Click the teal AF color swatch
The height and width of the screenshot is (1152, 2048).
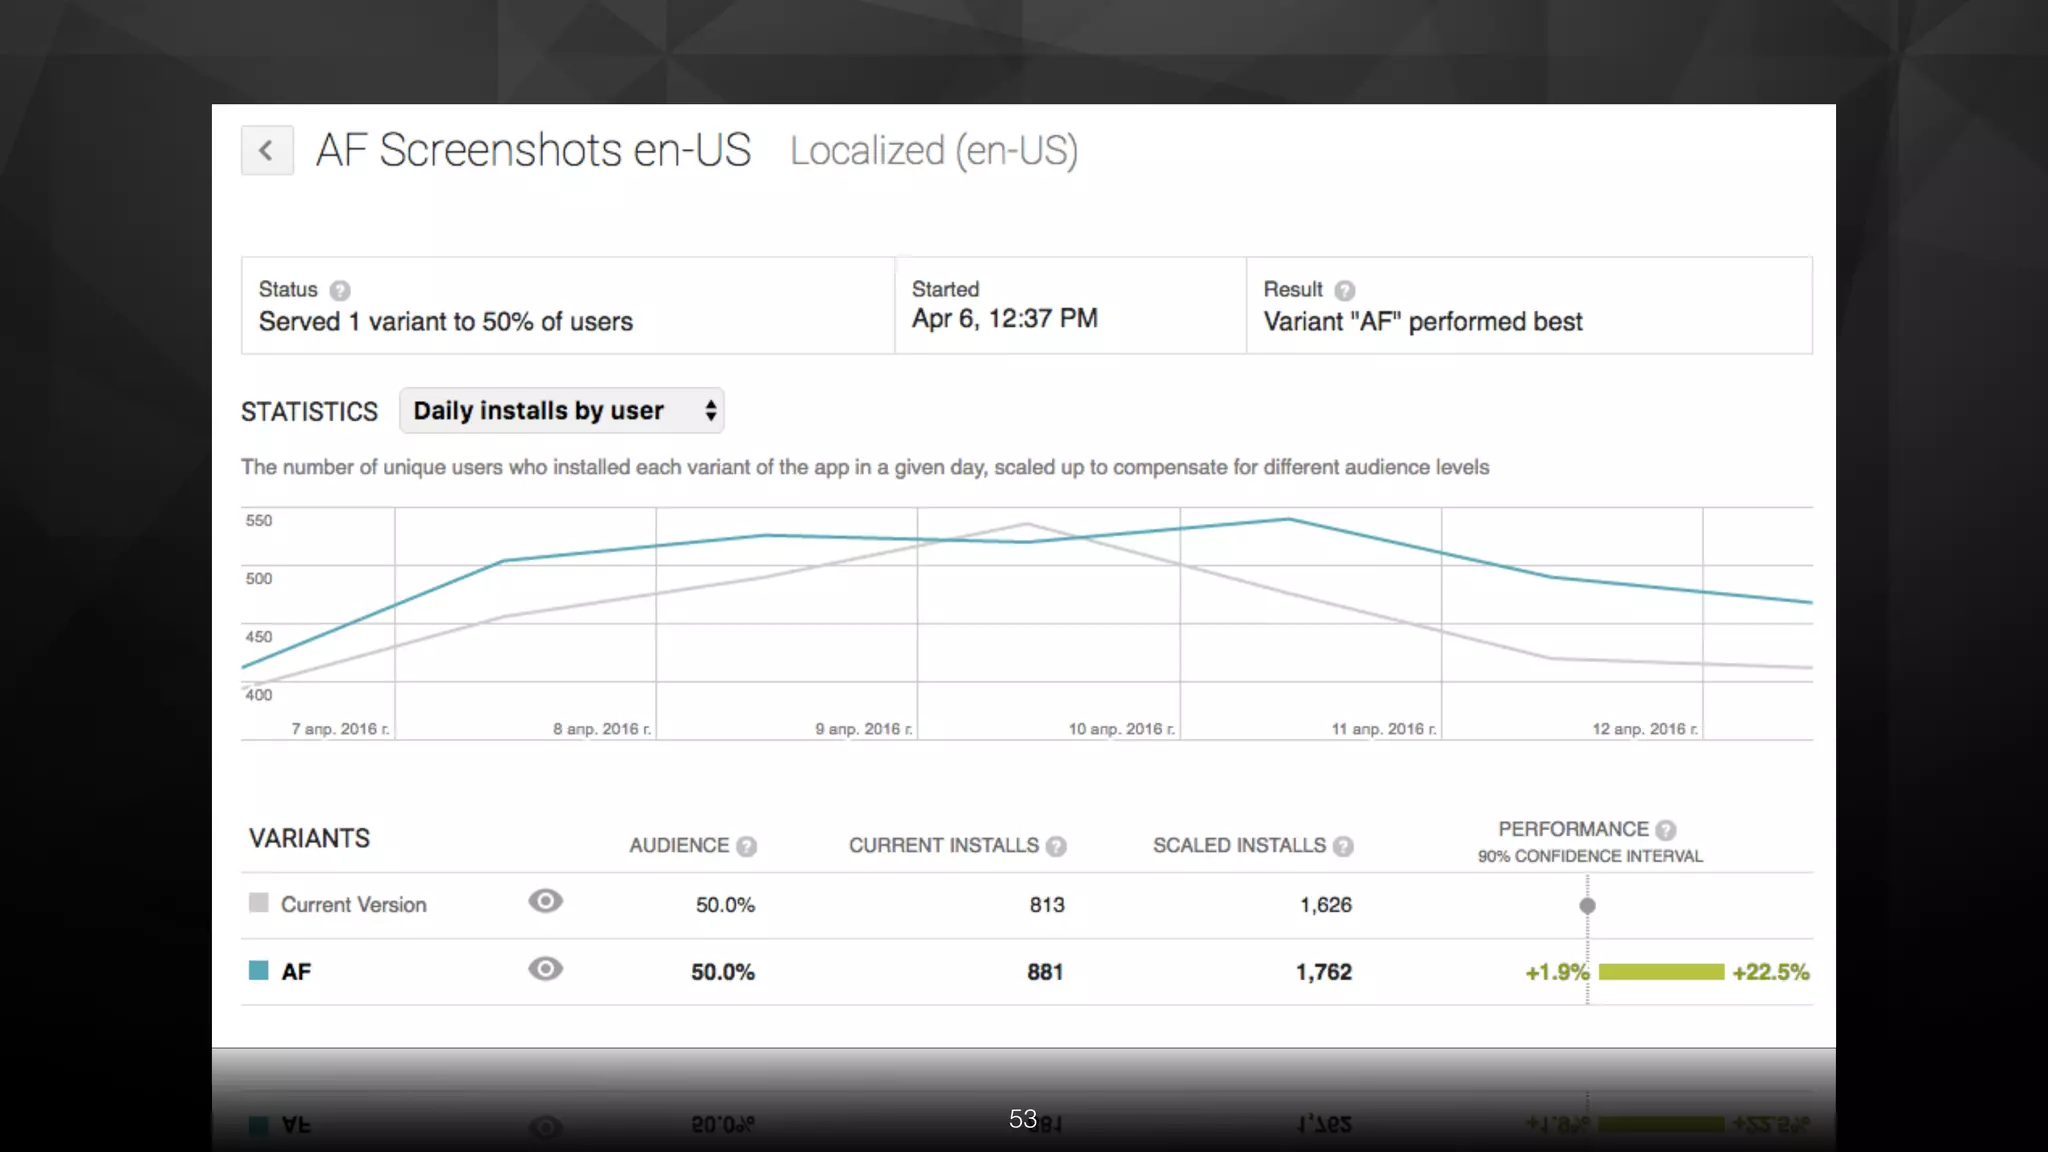[259, 970]
